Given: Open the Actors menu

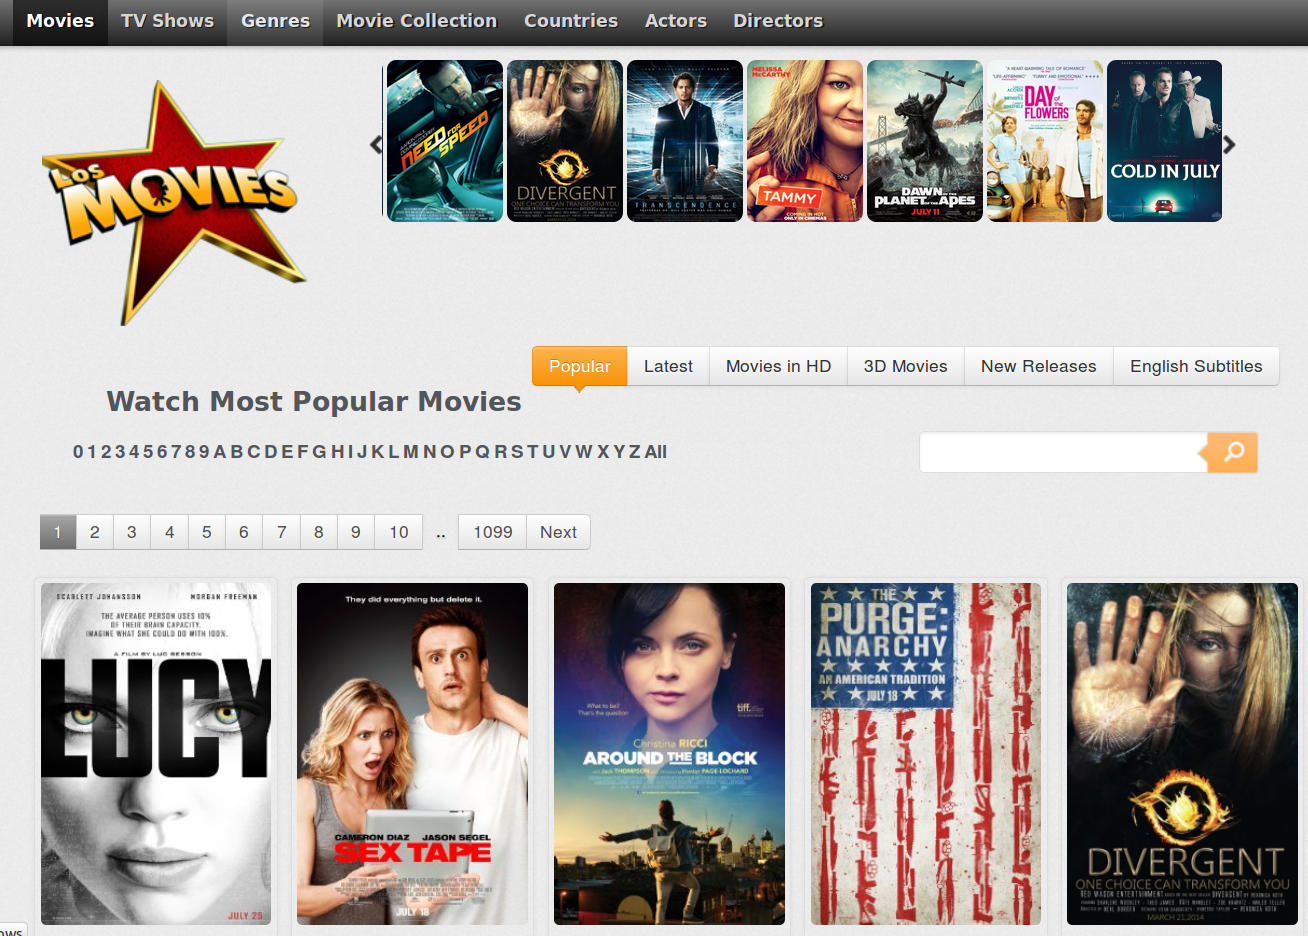Looking at the screenshot, I should pos(676,21).
